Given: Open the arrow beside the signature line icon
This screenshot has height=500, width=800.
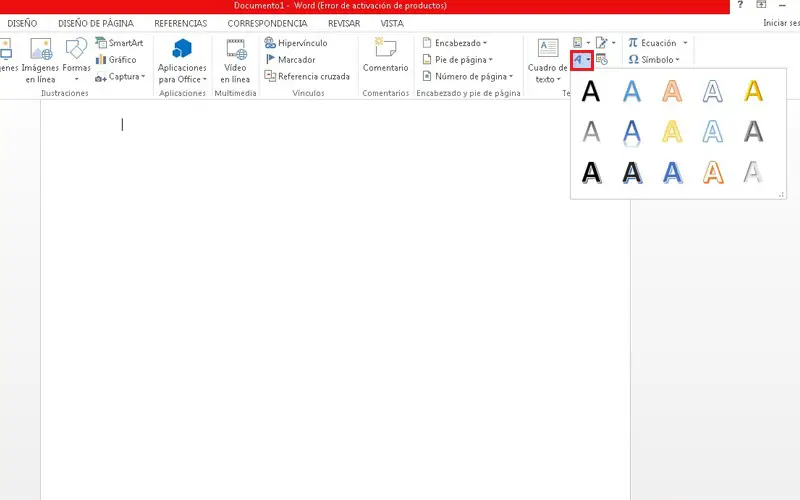Looking at the screenshot, I should click(614, 43).
